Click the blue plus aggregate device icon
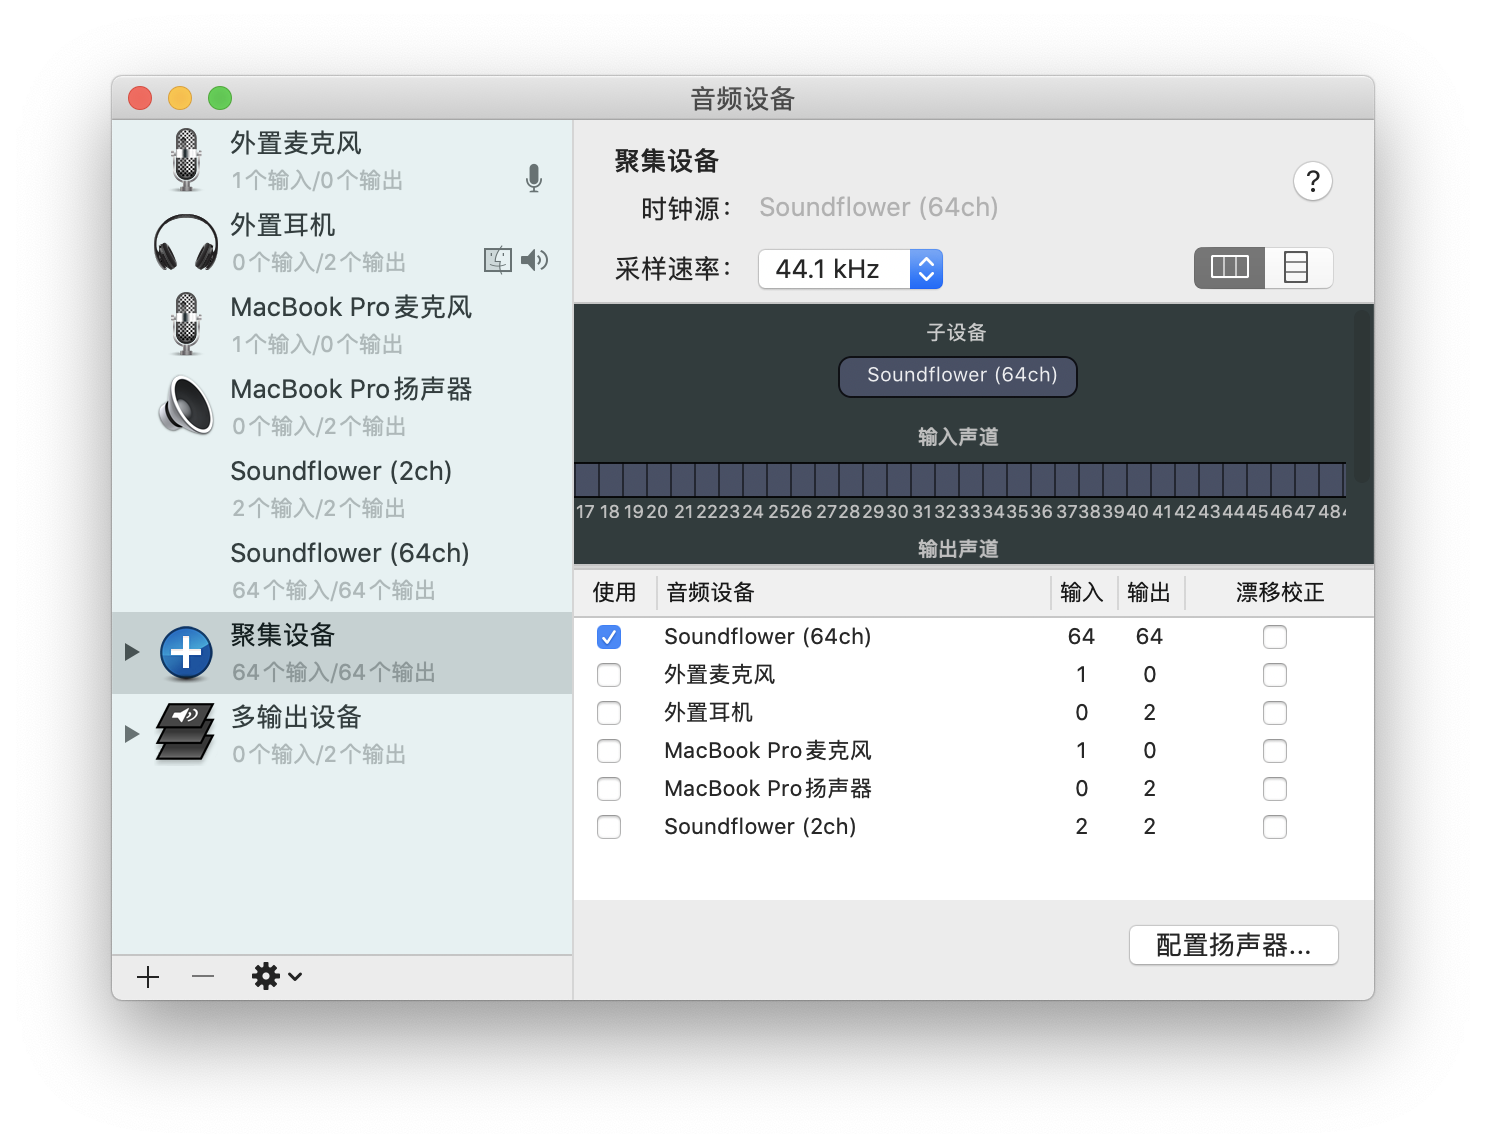The image size is (1486, 1148). tap(186, 653)
